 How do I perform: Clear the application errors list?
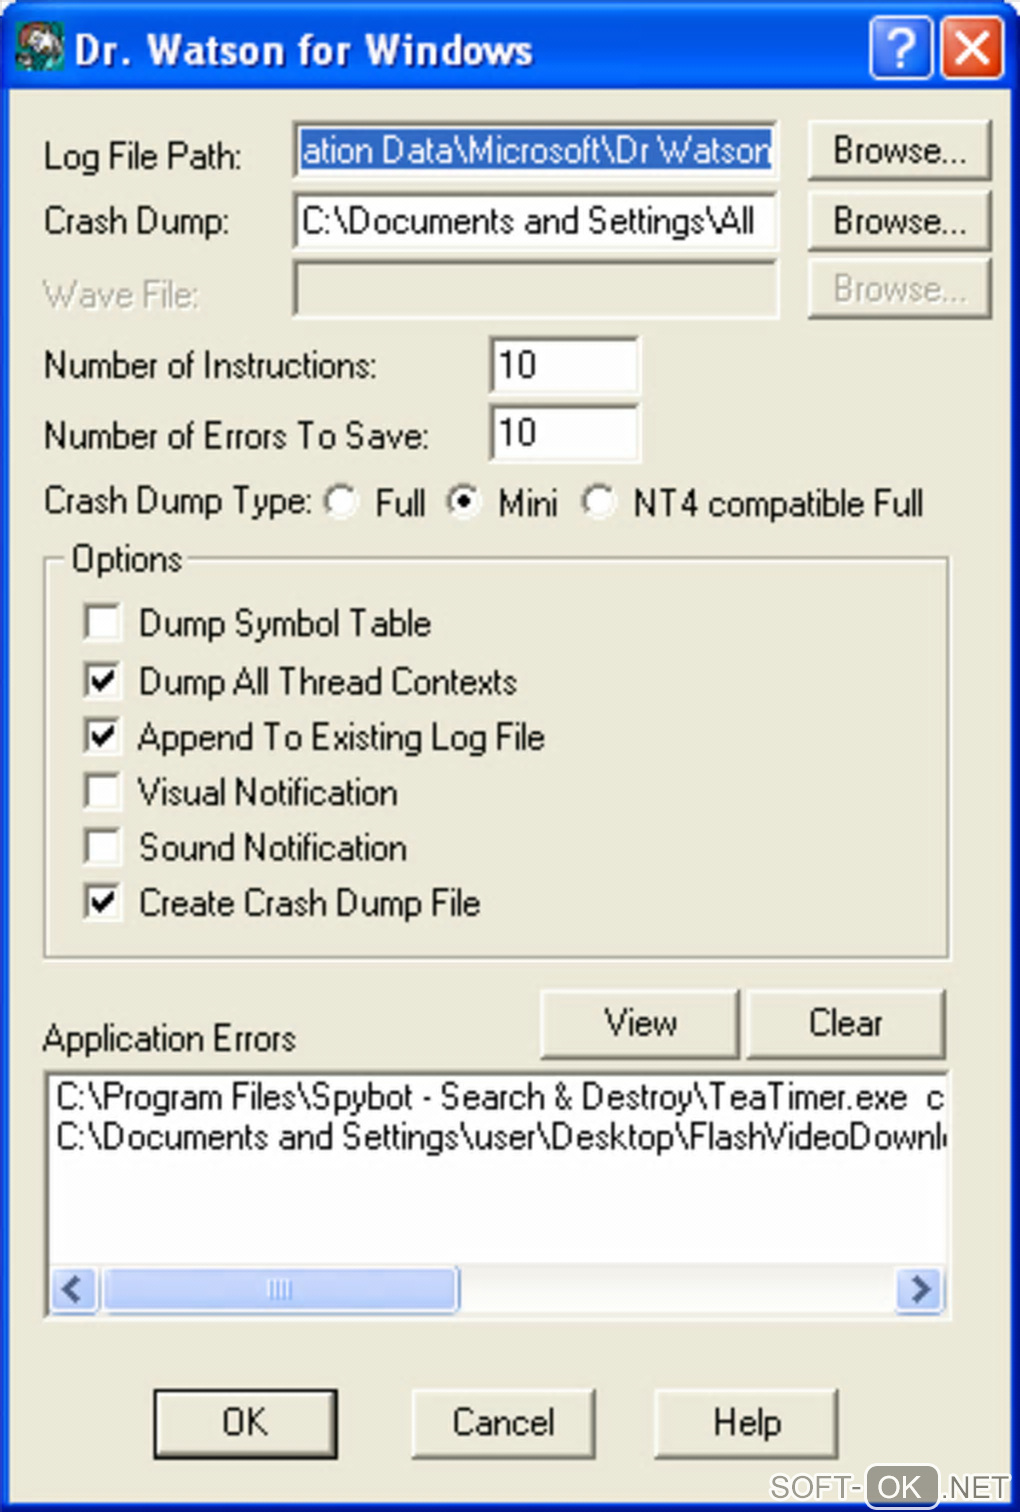(x=845, y=1023)
